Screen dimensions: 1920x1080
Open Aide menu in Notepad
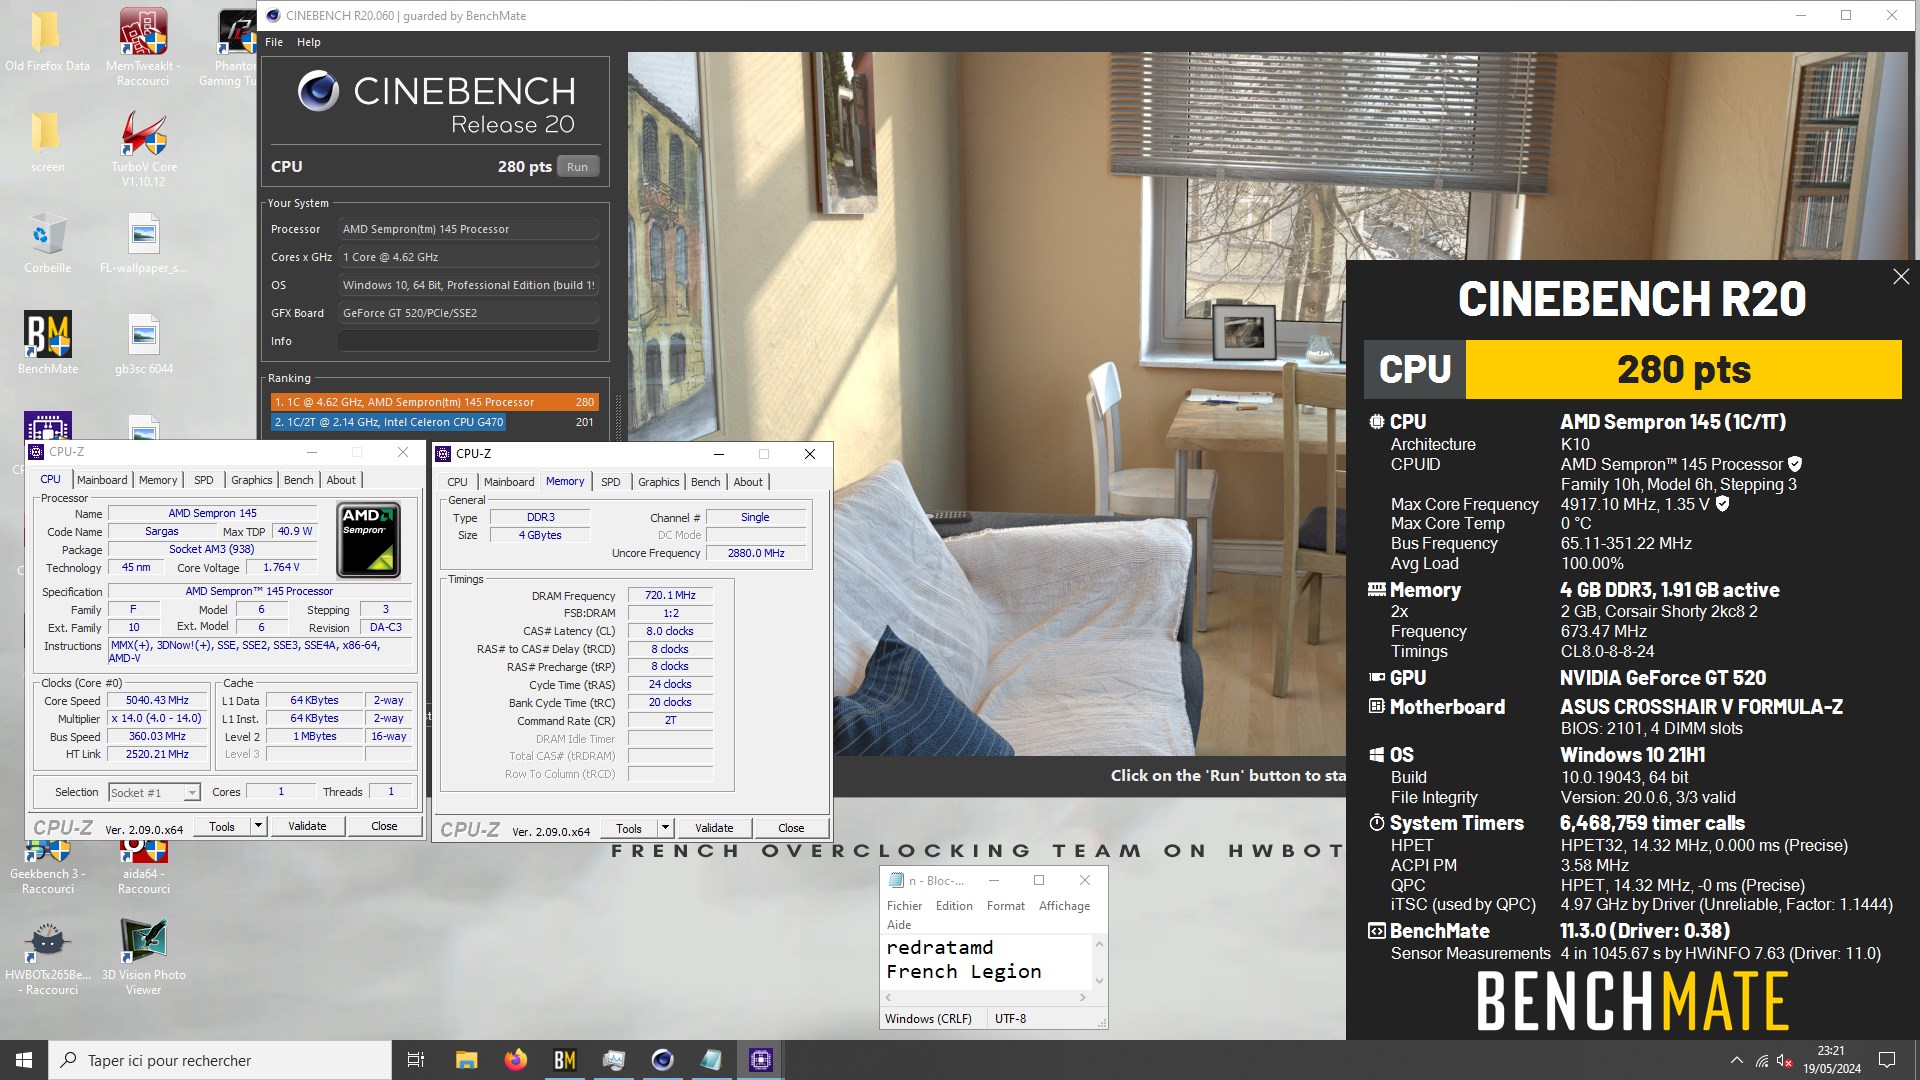coord(899,925)
